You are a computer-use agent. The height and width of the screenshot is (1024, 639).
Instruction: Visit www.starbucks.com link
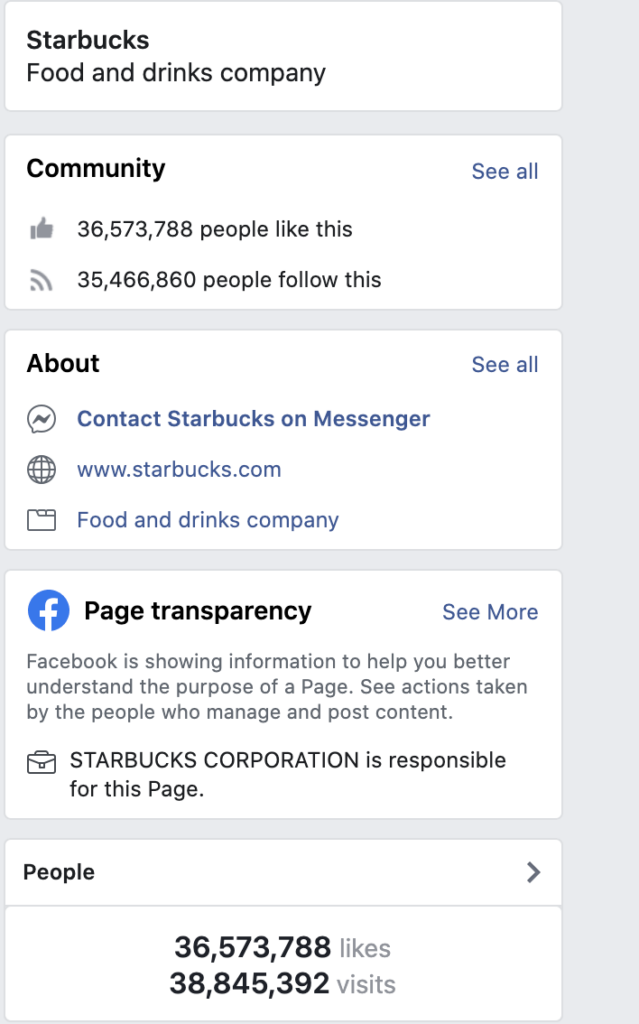(179, 470)
